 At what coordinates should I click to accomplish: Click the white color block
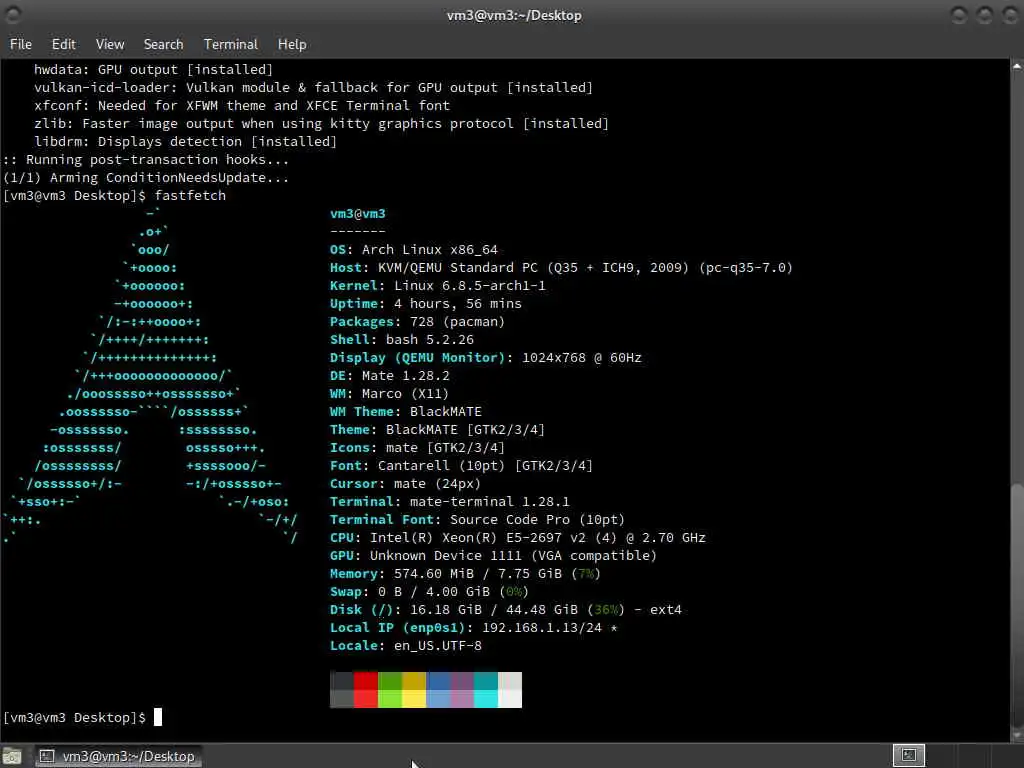(x=510, y=699)
